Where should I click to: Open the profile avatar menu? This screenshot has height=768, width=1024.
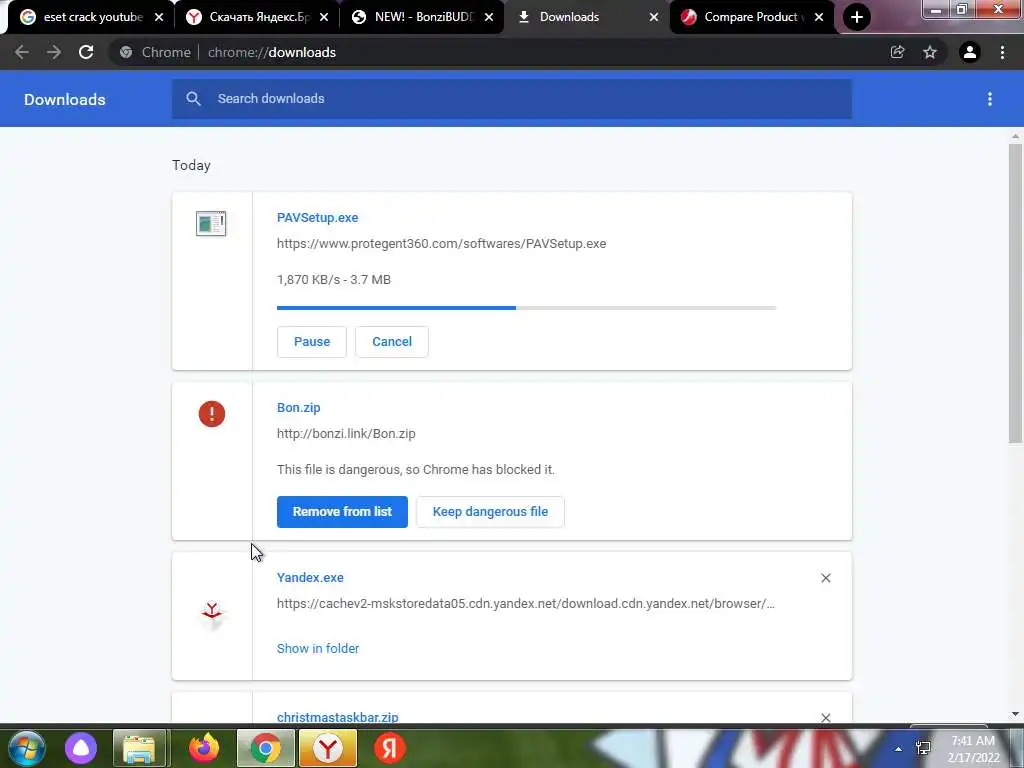pos(970,52)
